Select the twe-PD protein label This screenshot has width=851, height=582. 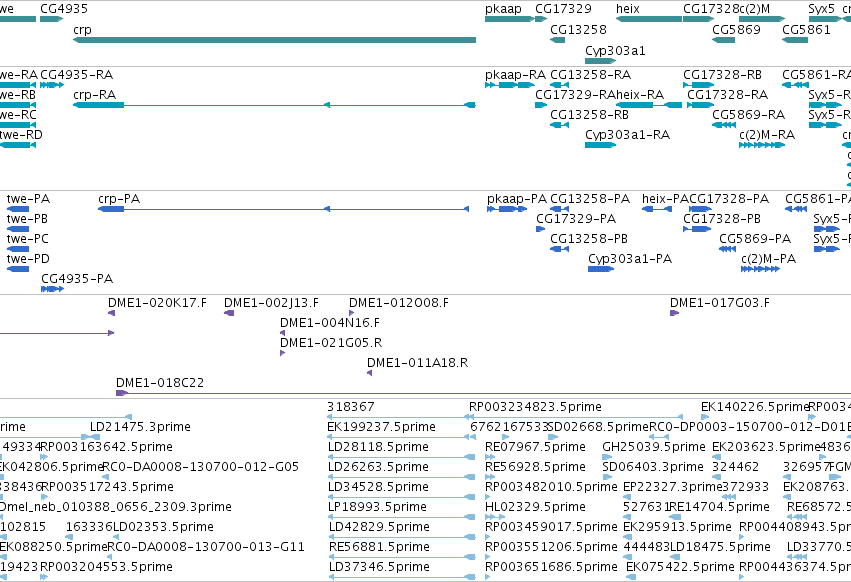pos(28,259)
